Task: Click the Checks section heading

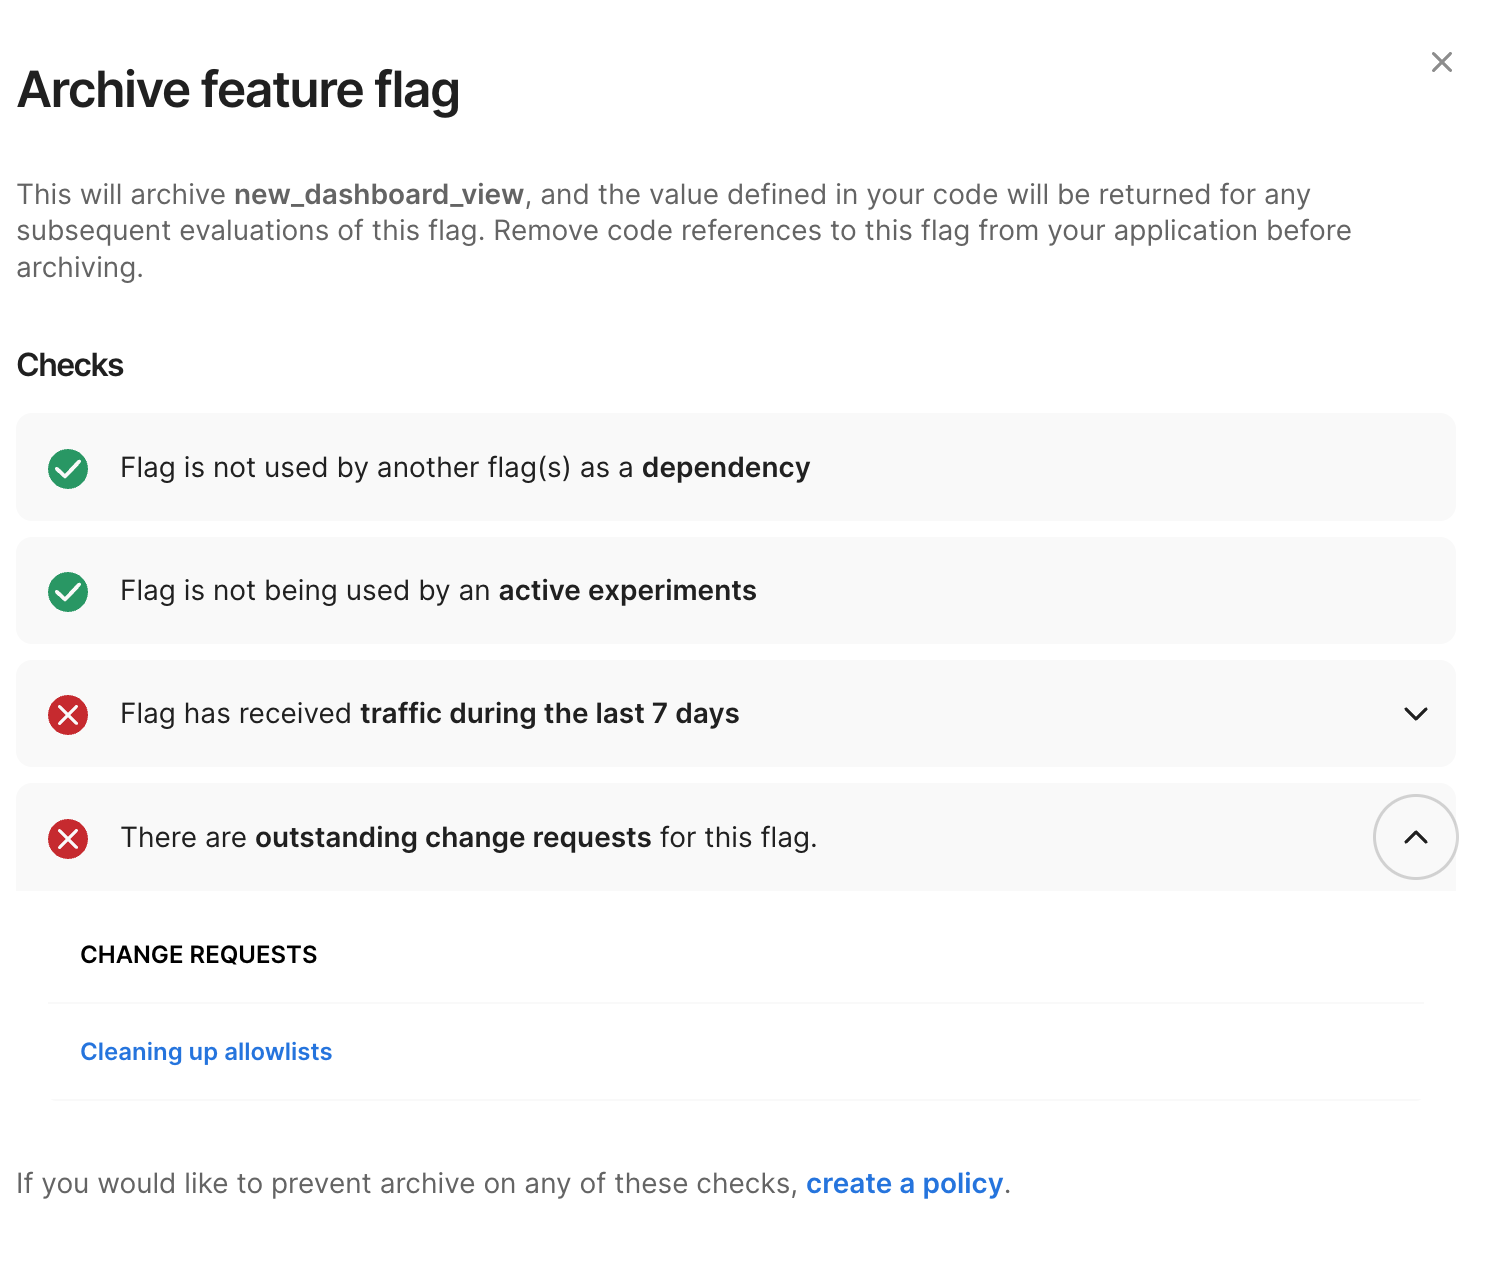Action: (x=70, y=365)
